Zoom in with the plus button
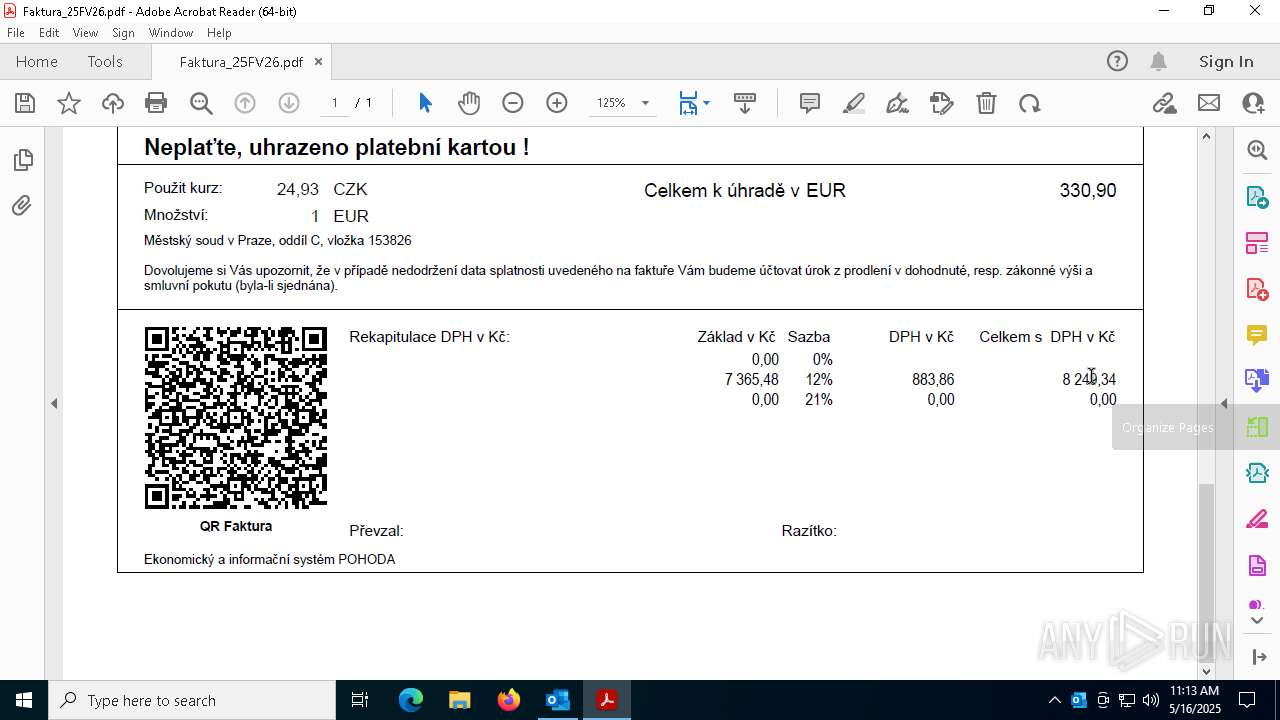Image resolution: width=1280 pixels, height=720 pixels. [x=557, y=103]
